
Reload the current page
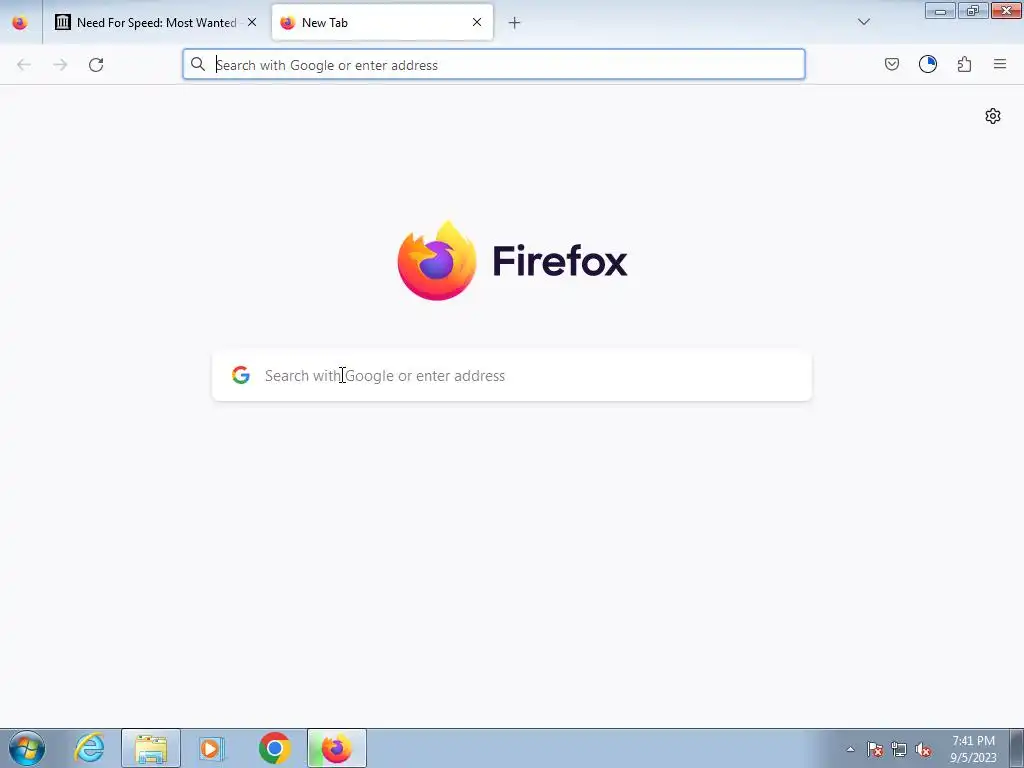(96, 65)
